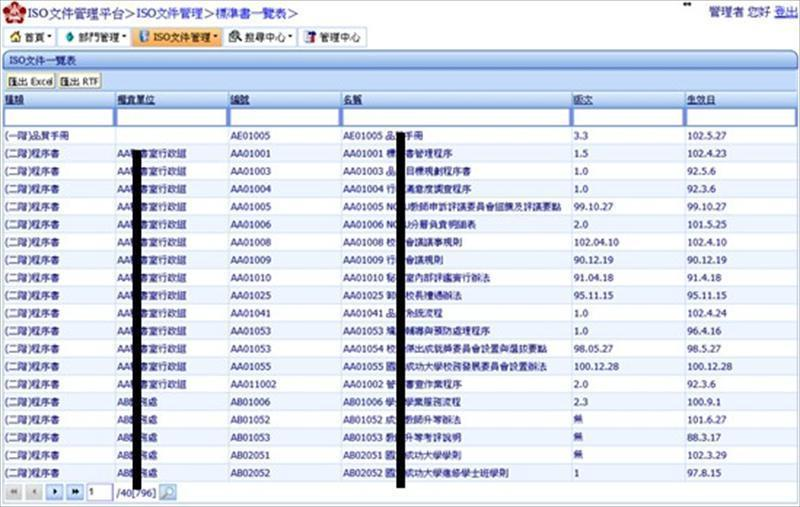Select AA011002 in the 編號 column
Image resolution: width=800 pixels, height=507 pixels.
click(x=253, y=384)
